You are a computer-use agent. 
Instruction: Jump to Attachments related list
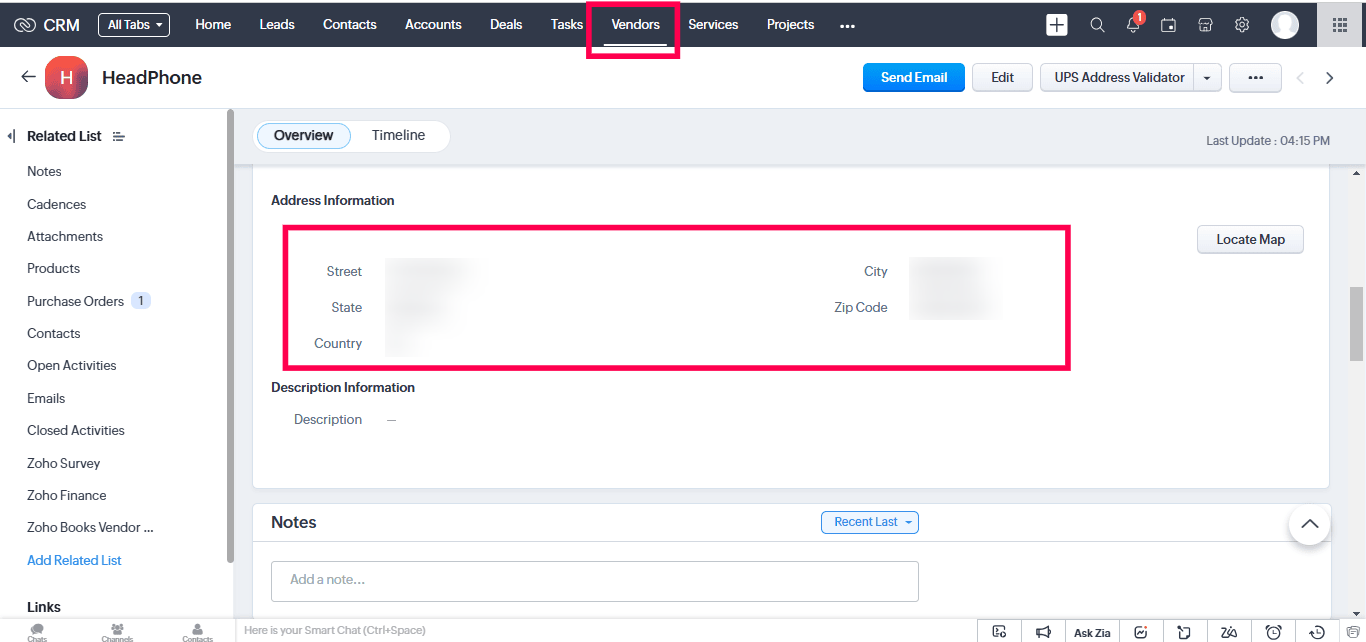click(x=65, y=236)
